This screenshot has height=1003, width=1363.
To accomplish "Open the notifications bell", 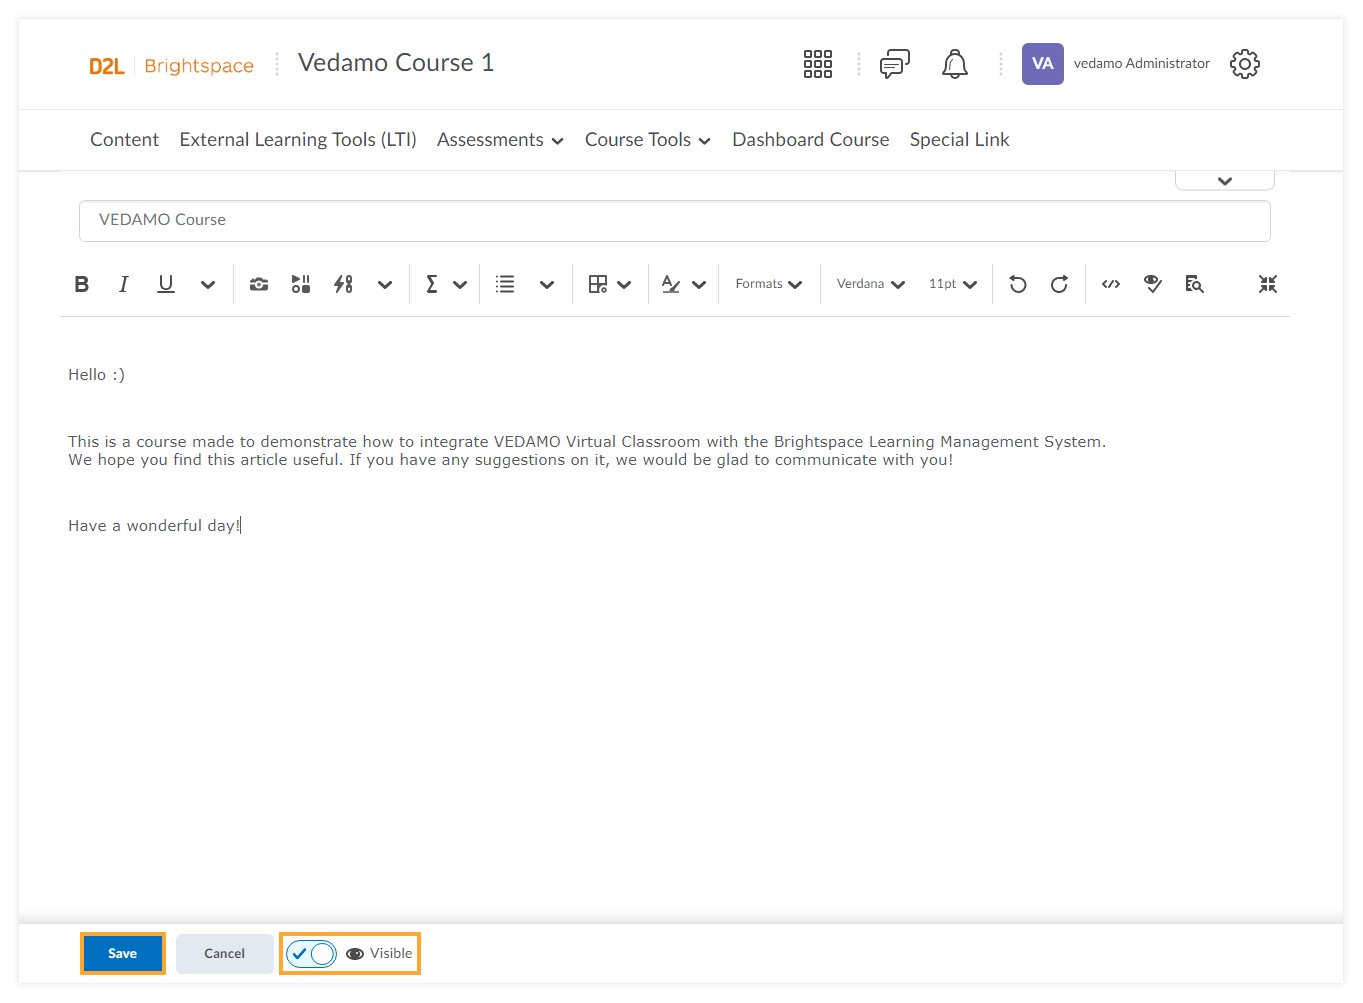I will pos(955,64).
